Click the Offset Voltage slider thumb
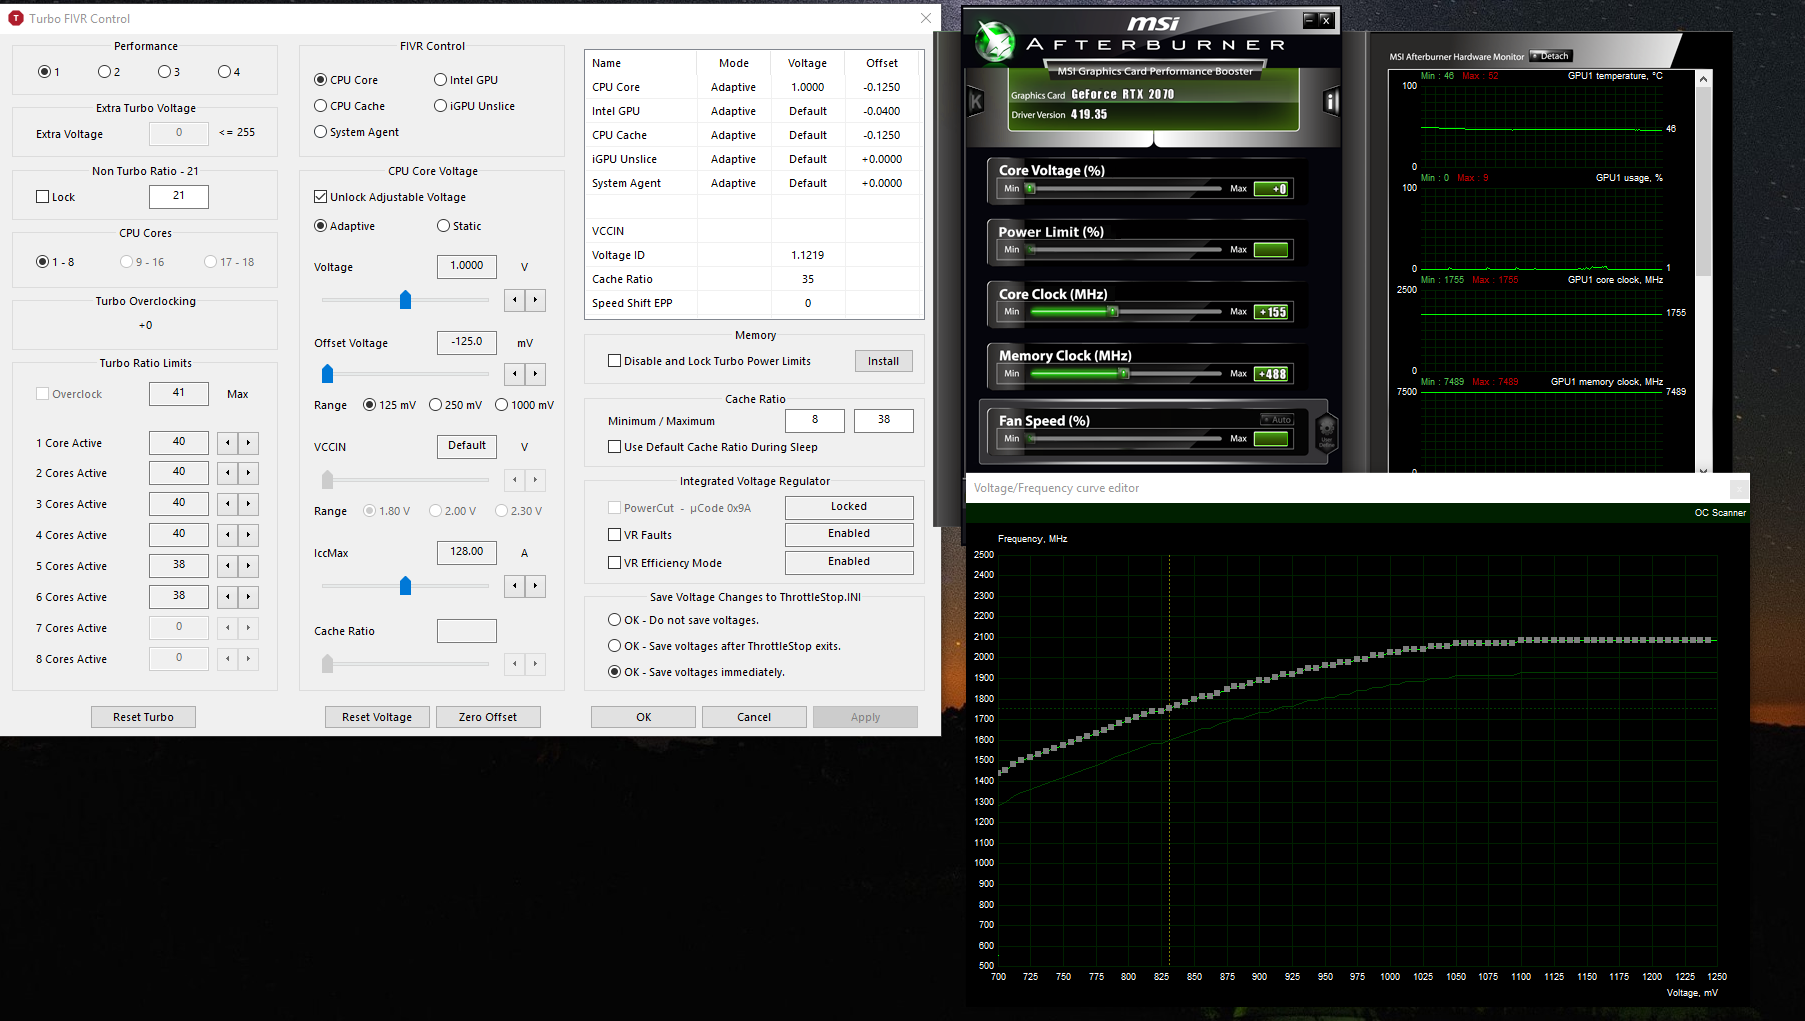The image size is (1805, 1021). point(327,374)
